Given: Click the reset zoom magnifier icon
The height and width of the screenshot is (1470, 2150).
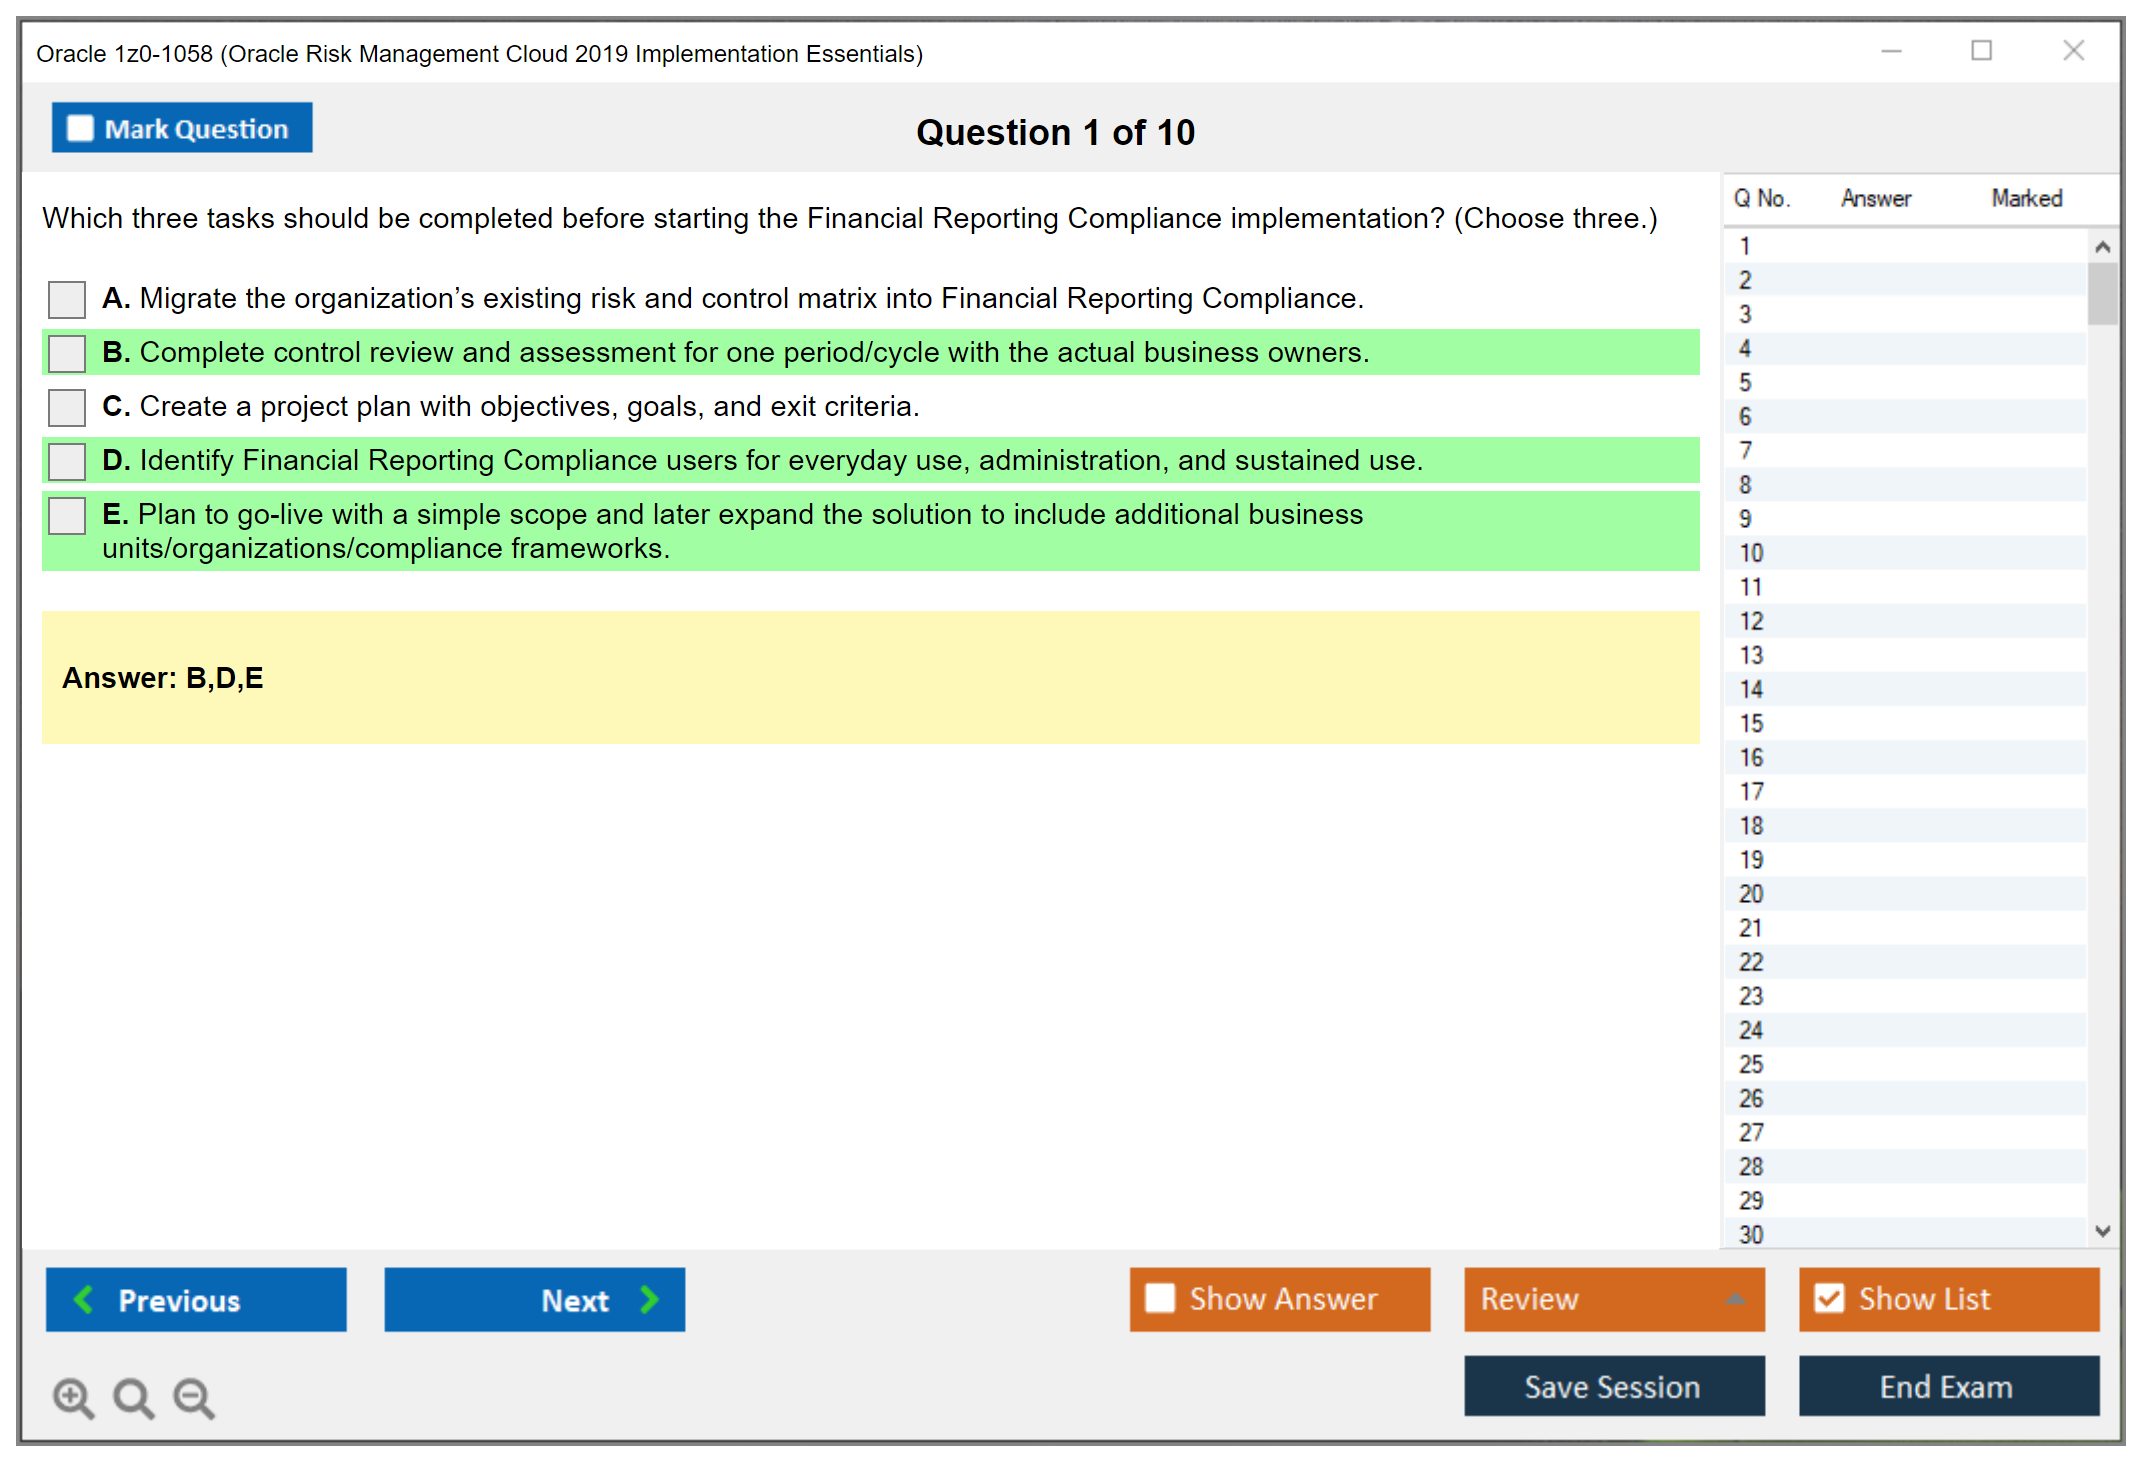Looking at the screenshot, I should [133, 1397].
